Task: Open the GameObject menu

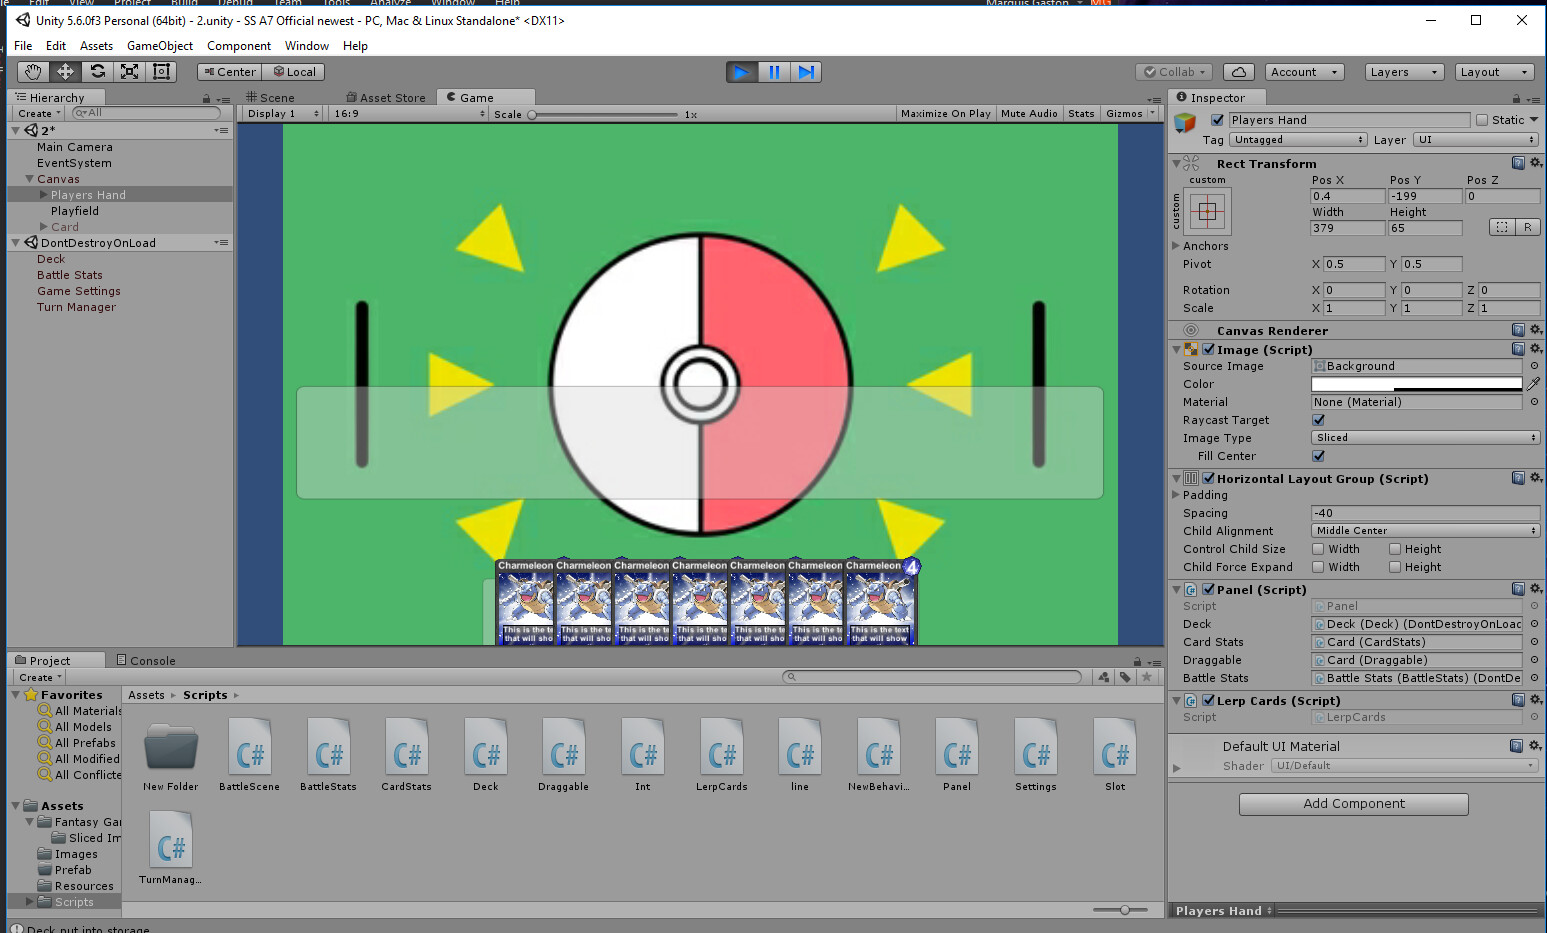Action: click(159, 46)
